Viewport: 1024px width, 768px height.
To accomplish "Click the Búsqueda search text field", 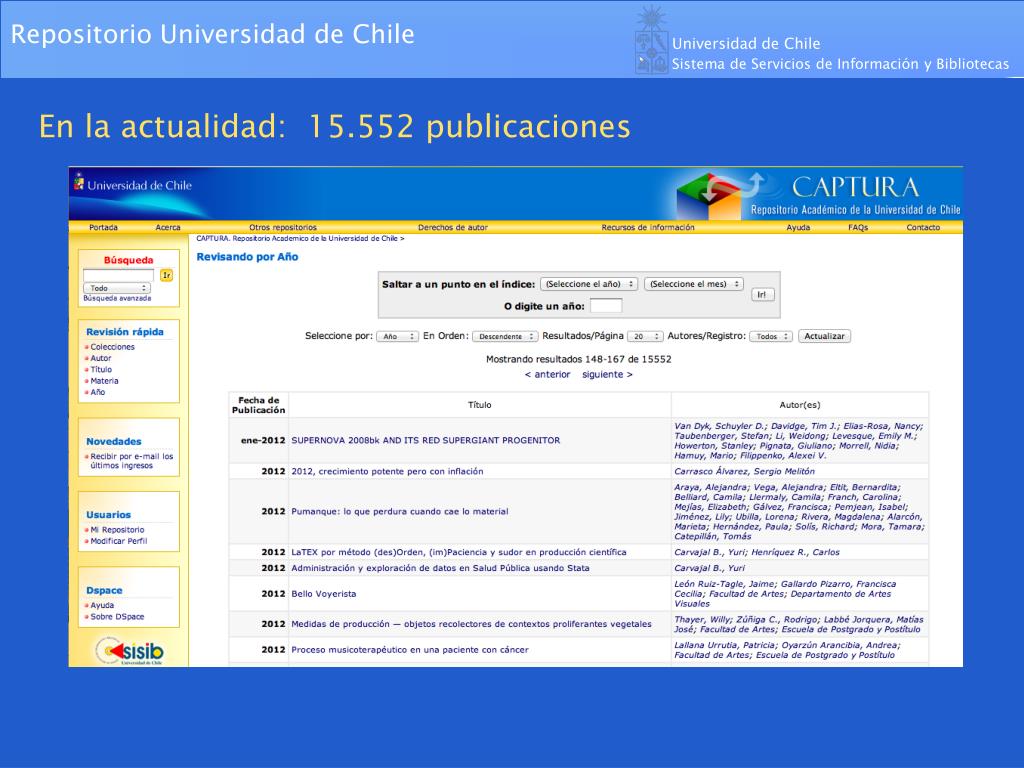I will pos(118,275).
